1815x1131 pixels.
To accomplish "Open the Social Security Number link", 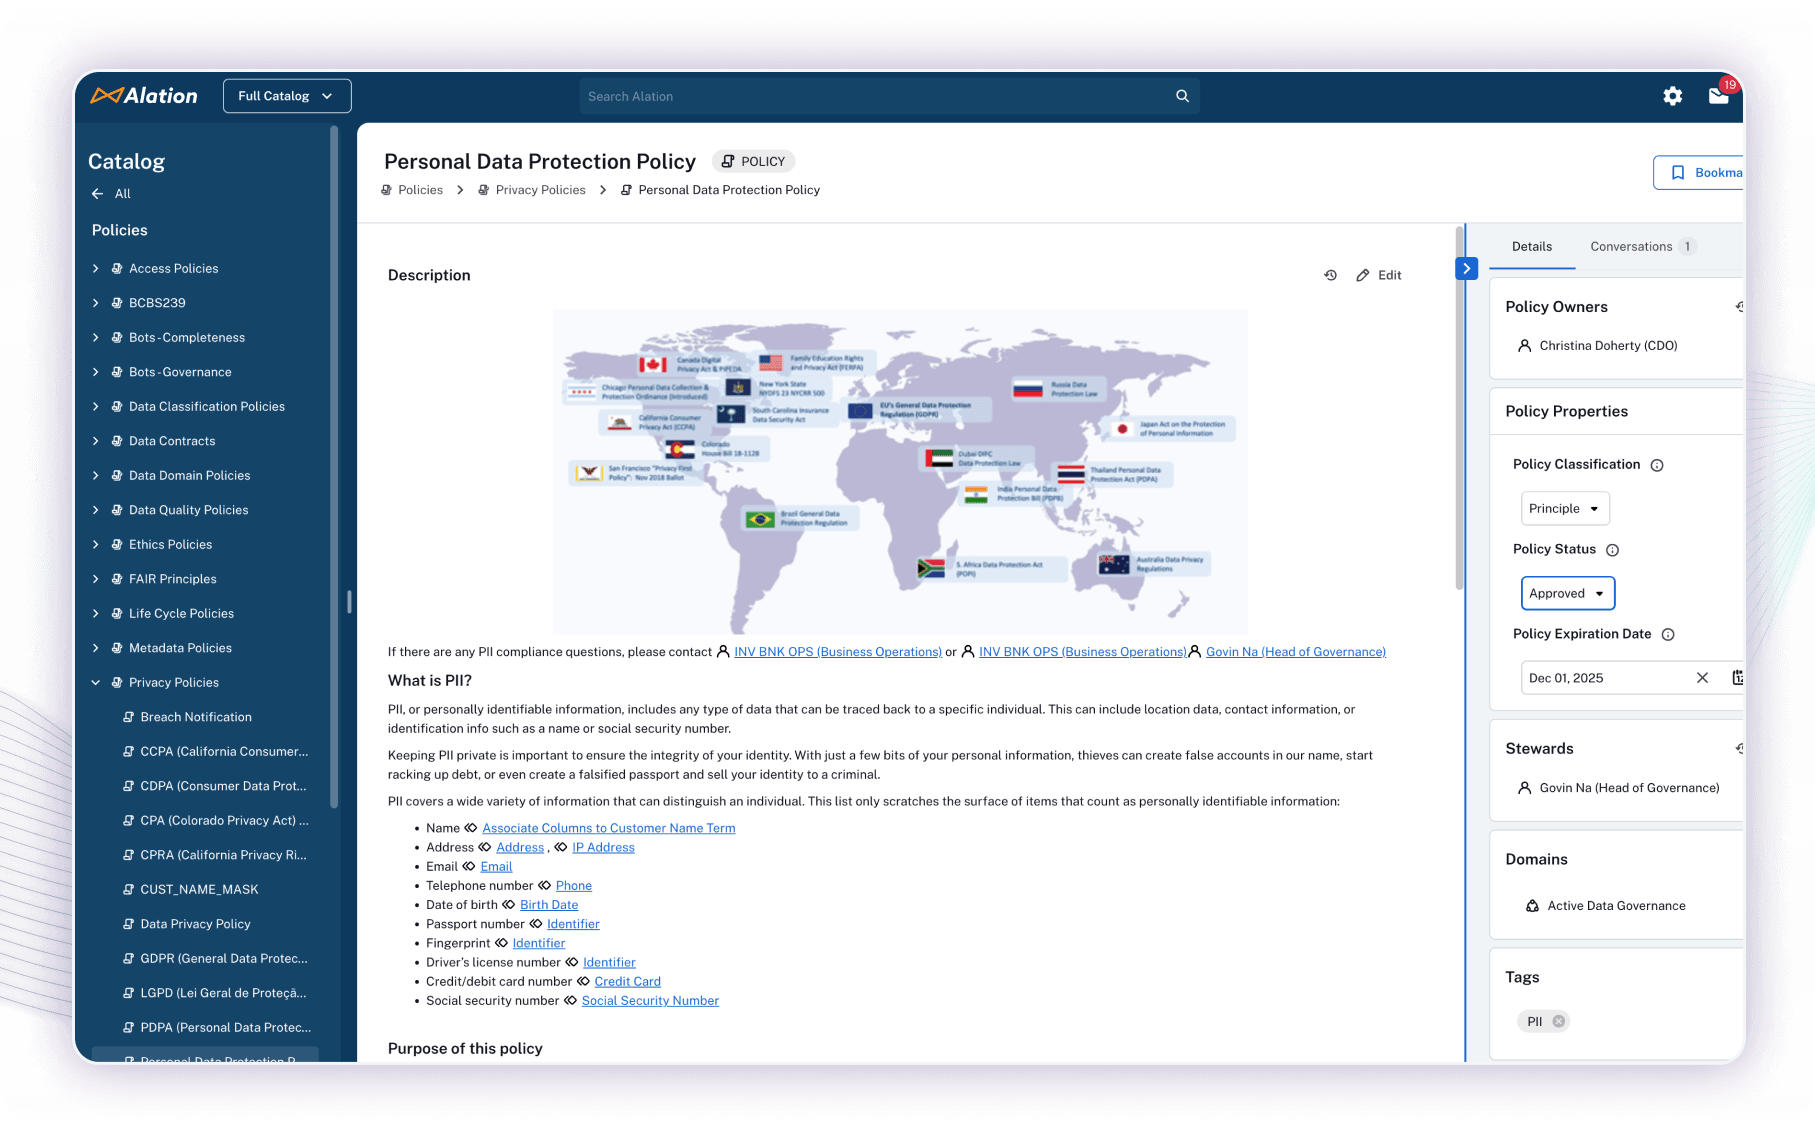I will 650,1001.
